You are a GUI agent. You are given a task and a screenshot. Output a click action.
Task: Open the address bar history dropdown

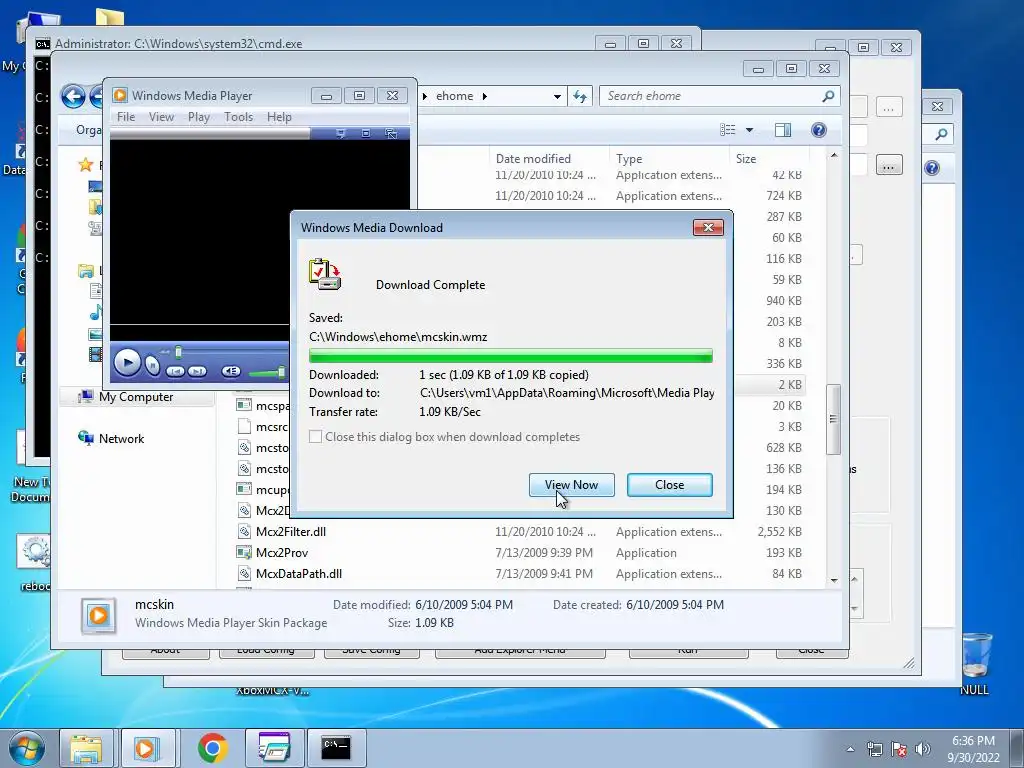point(557,96)
